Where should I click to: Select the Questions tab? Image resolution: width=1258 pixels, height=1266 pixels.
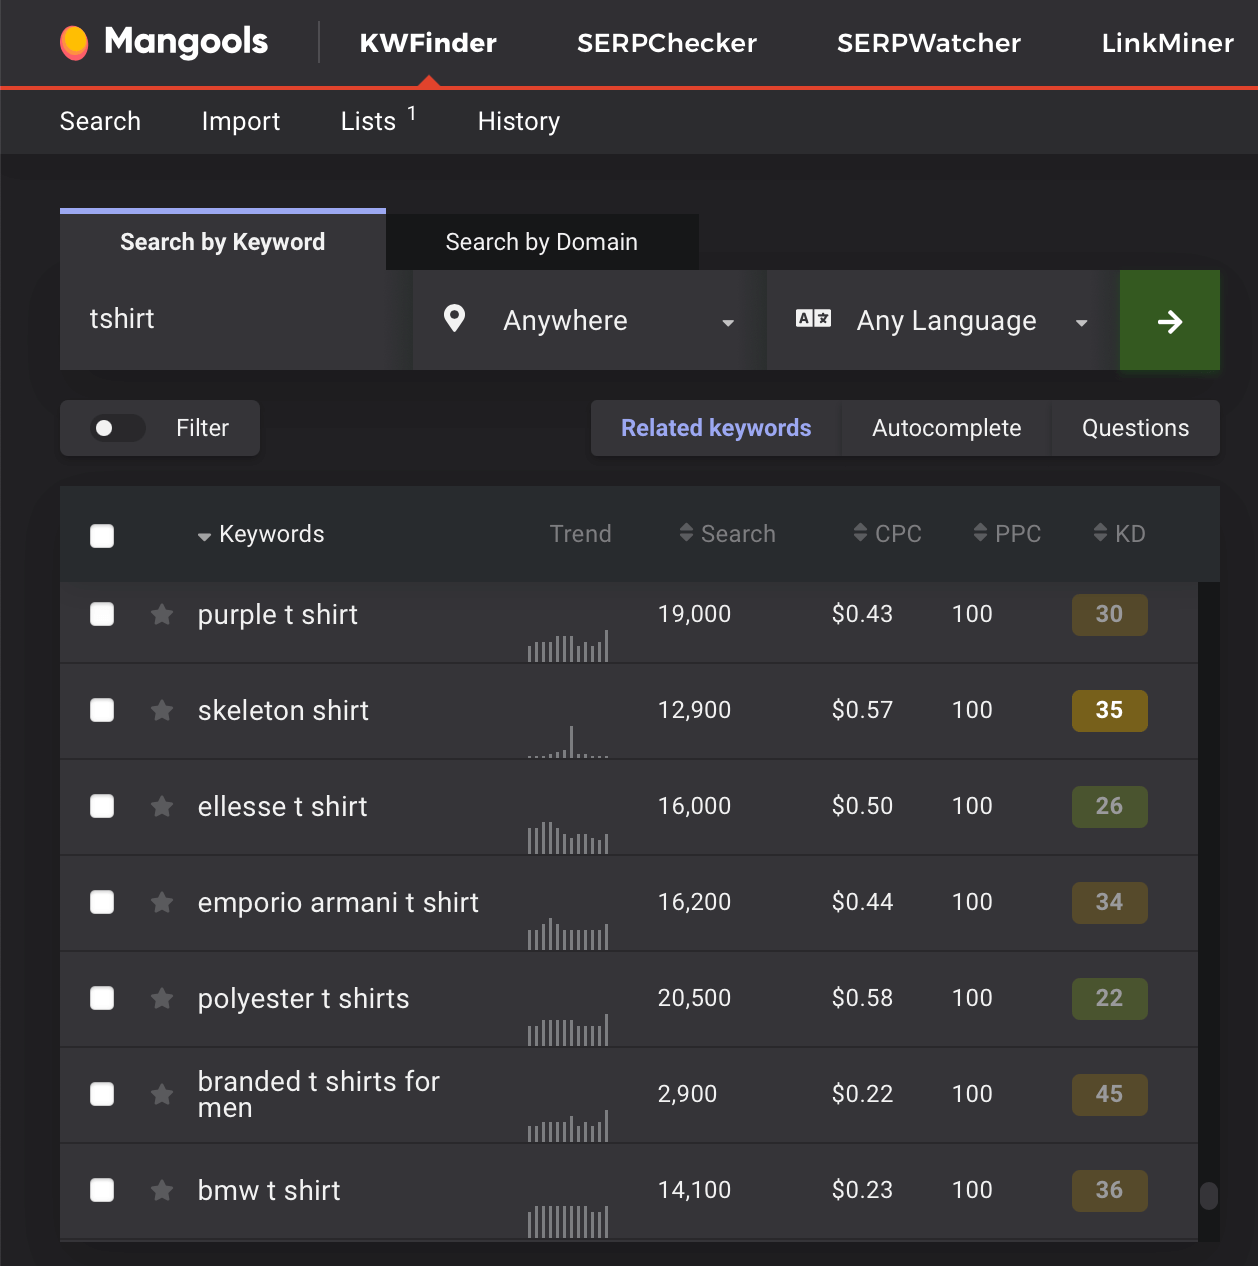(1136, 428)
